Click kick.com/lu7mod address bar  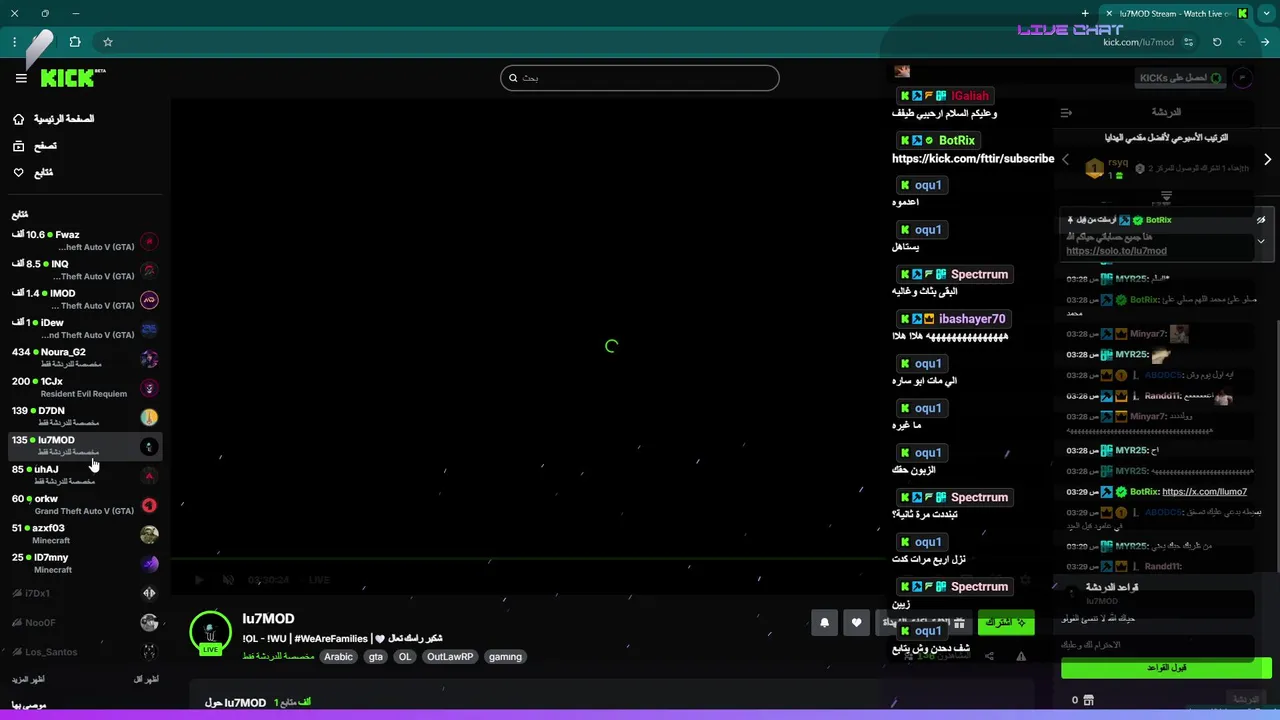[1138, 42]
